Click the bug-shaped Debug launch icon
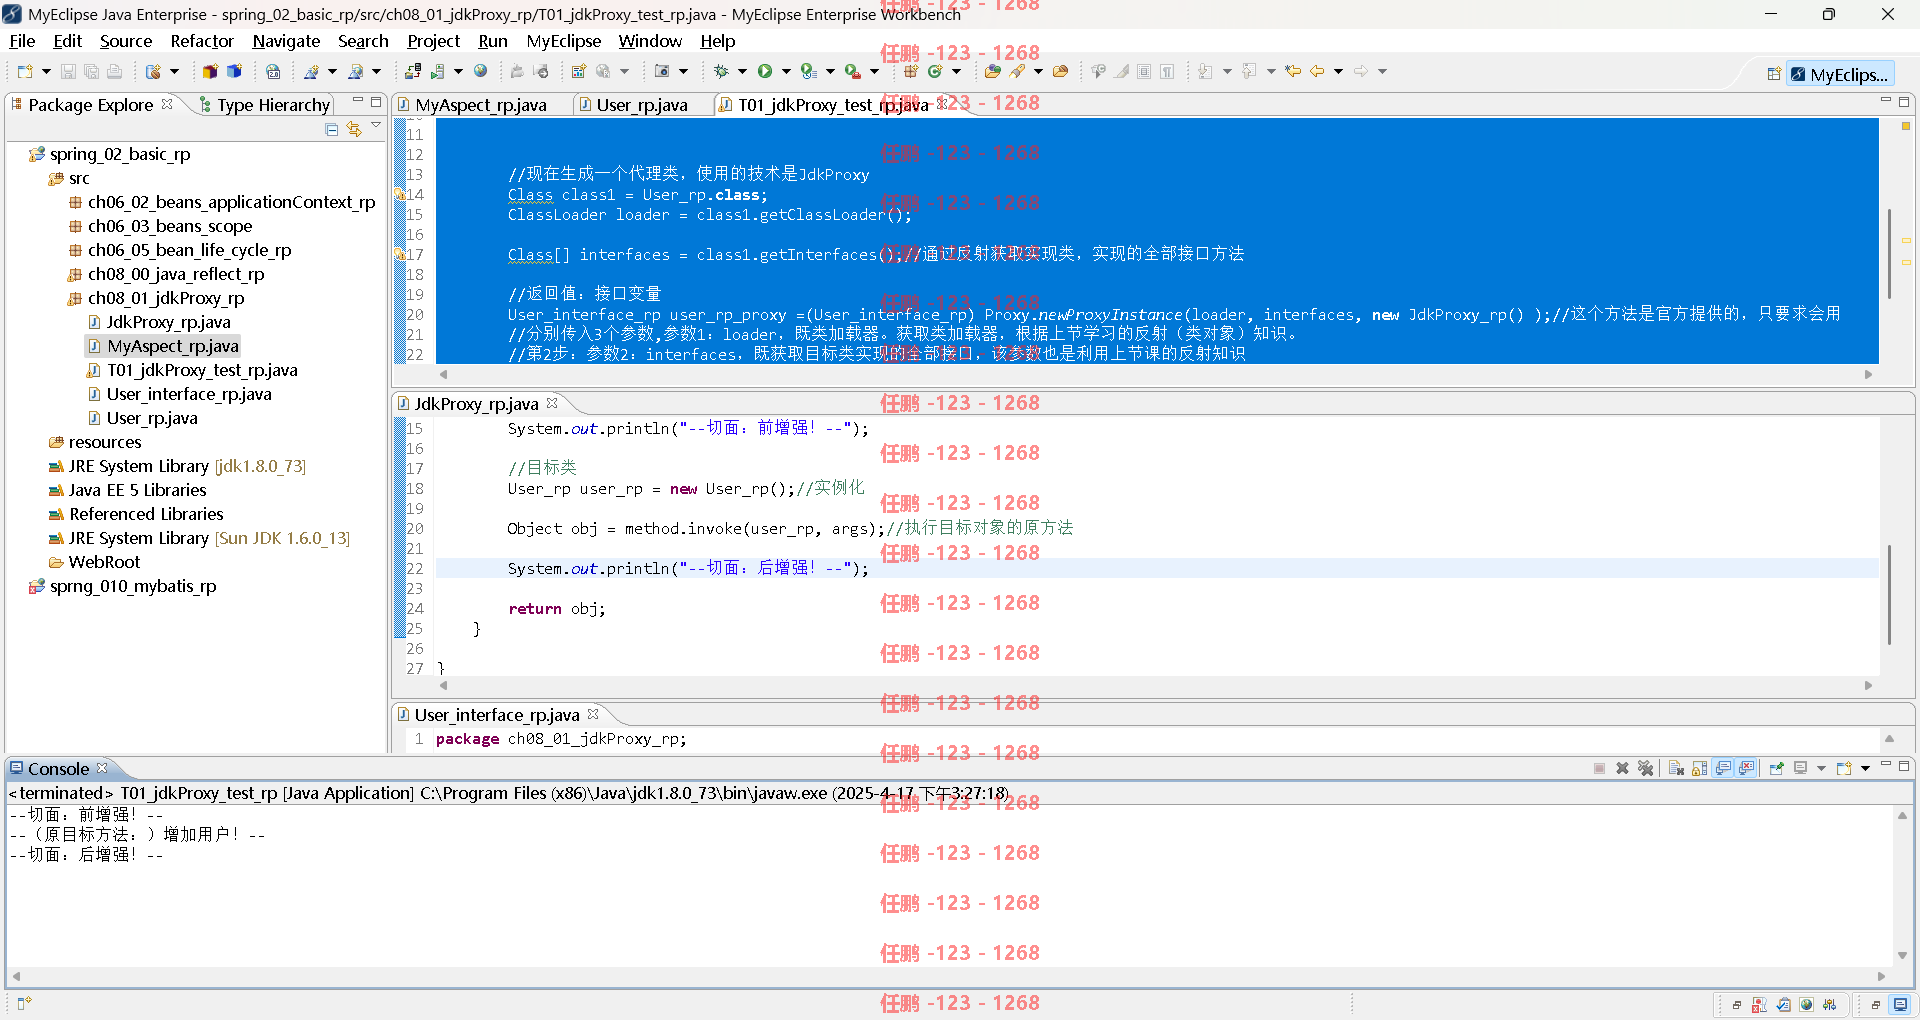 point(720,71)
